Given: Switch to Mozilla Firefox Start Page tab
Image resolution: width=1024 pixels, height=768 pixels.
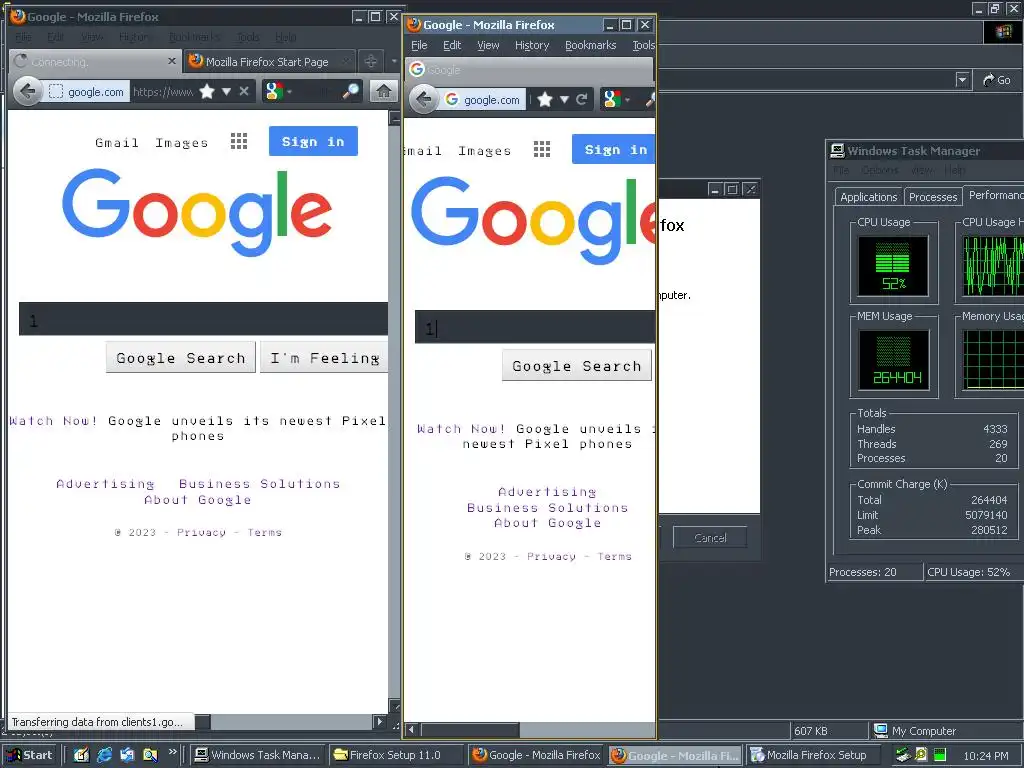Looking at the screenshot, I should coord(269,61).
